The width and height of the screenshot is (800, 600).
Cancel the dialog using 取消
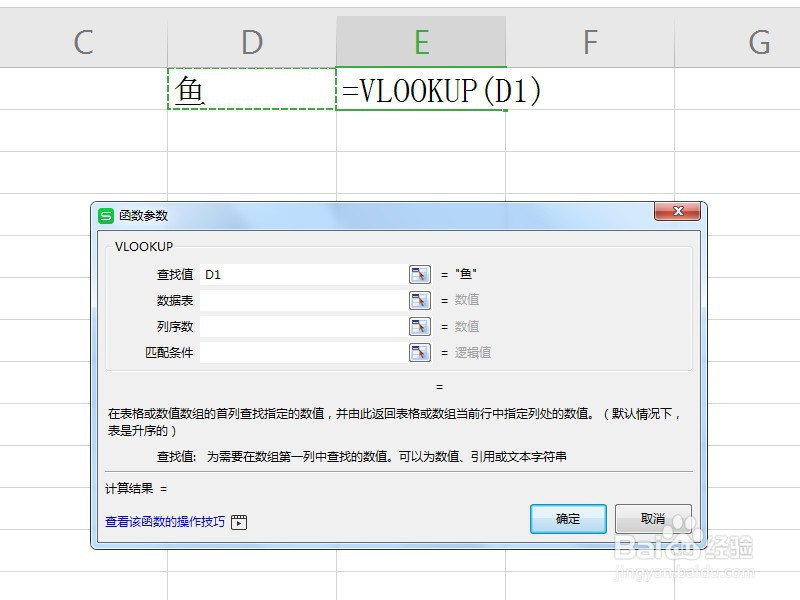click(652, 519)
